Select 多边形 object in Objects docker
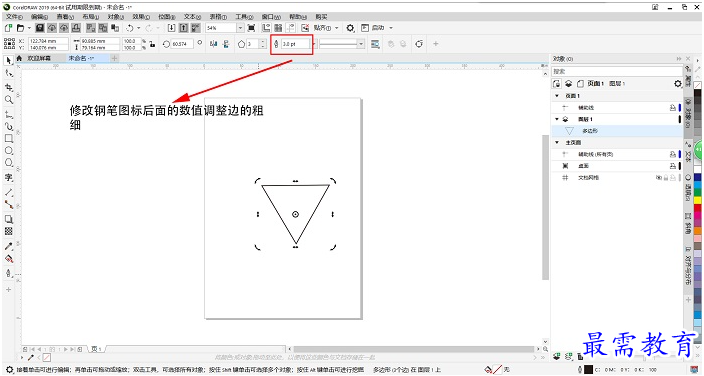Screen dimensions: 704x376 tap(617, 131)
